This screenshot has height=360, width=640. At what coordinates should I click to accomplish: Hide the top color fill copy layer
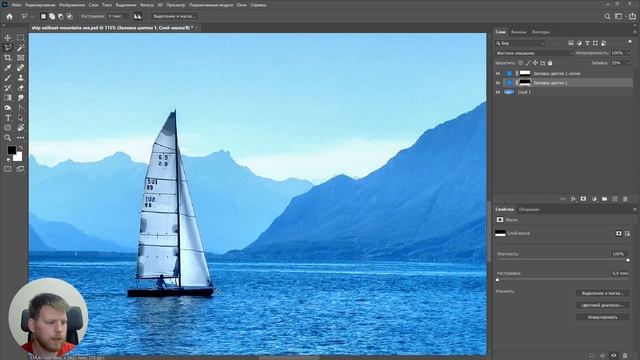coord(498,73)
